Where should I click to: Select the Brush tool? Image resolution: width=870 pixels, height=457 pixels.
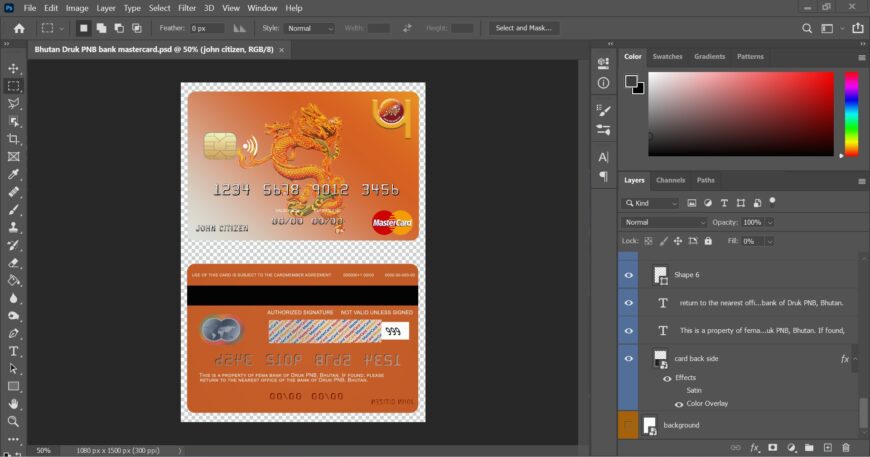click(13, 210)
